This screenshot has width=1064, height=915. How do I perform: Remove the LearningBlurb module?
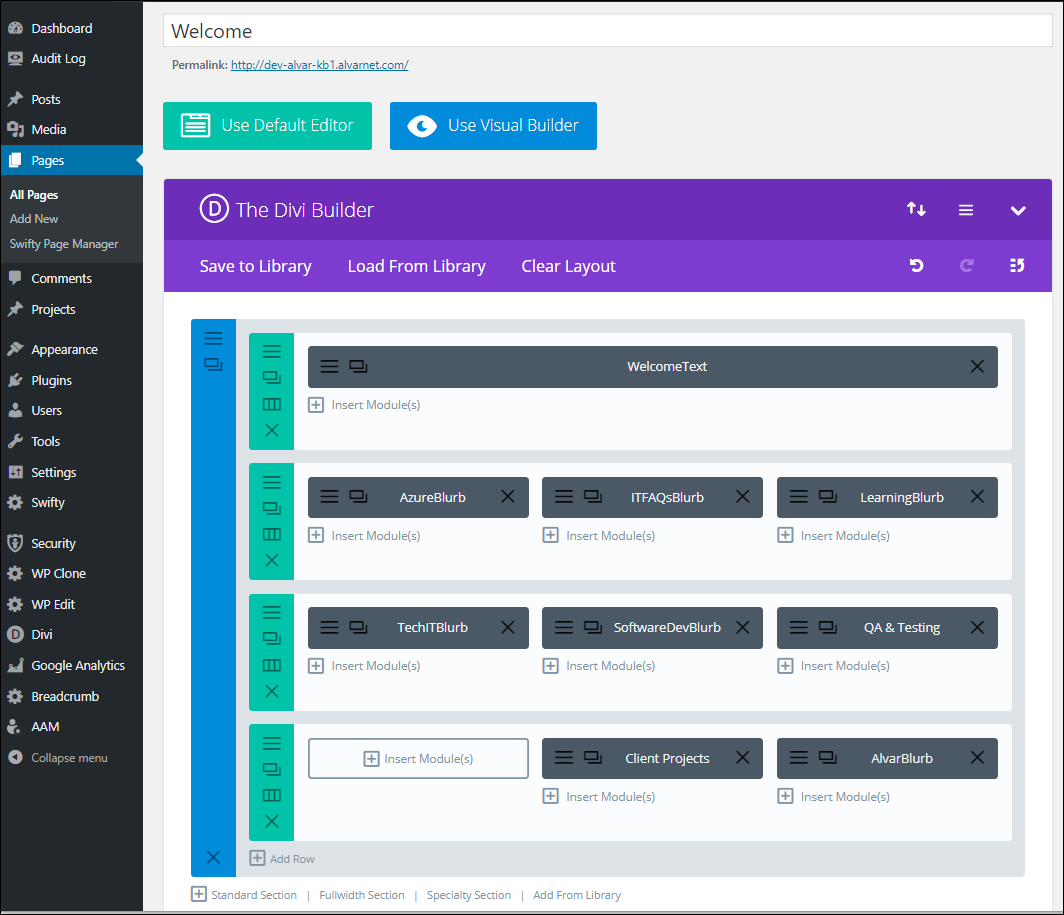coord(977,497)
